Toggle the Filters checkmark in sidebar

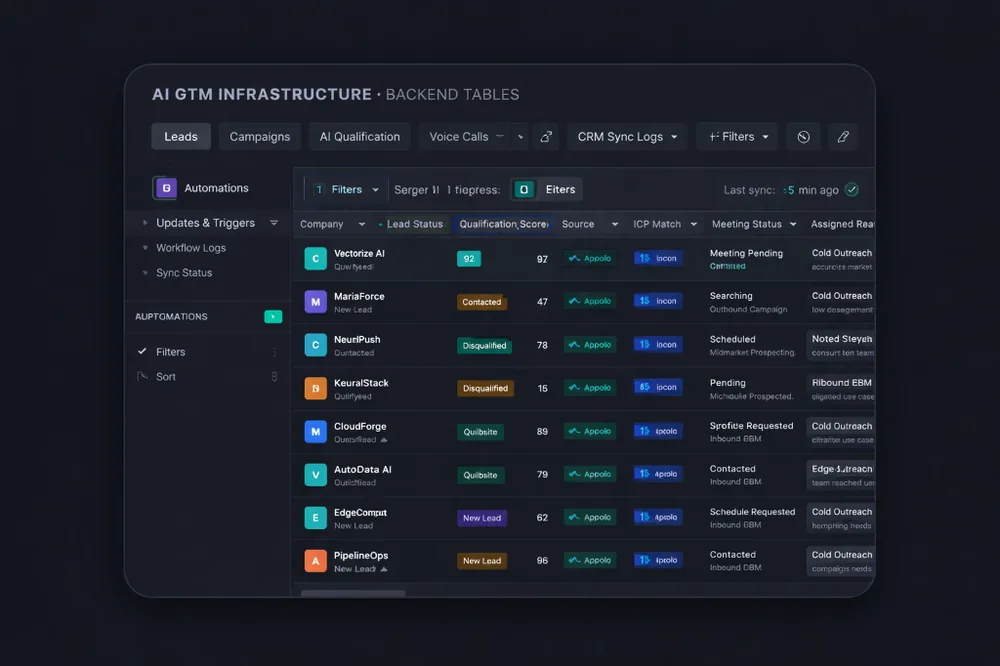(142, 352)
